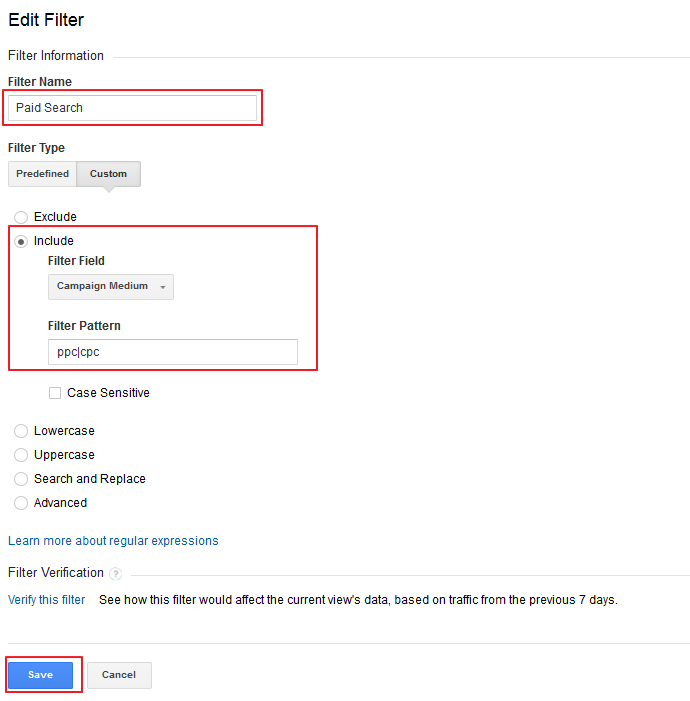
Task: Open the Campaign Medium filter field dropdown
Action: (110, 287)
